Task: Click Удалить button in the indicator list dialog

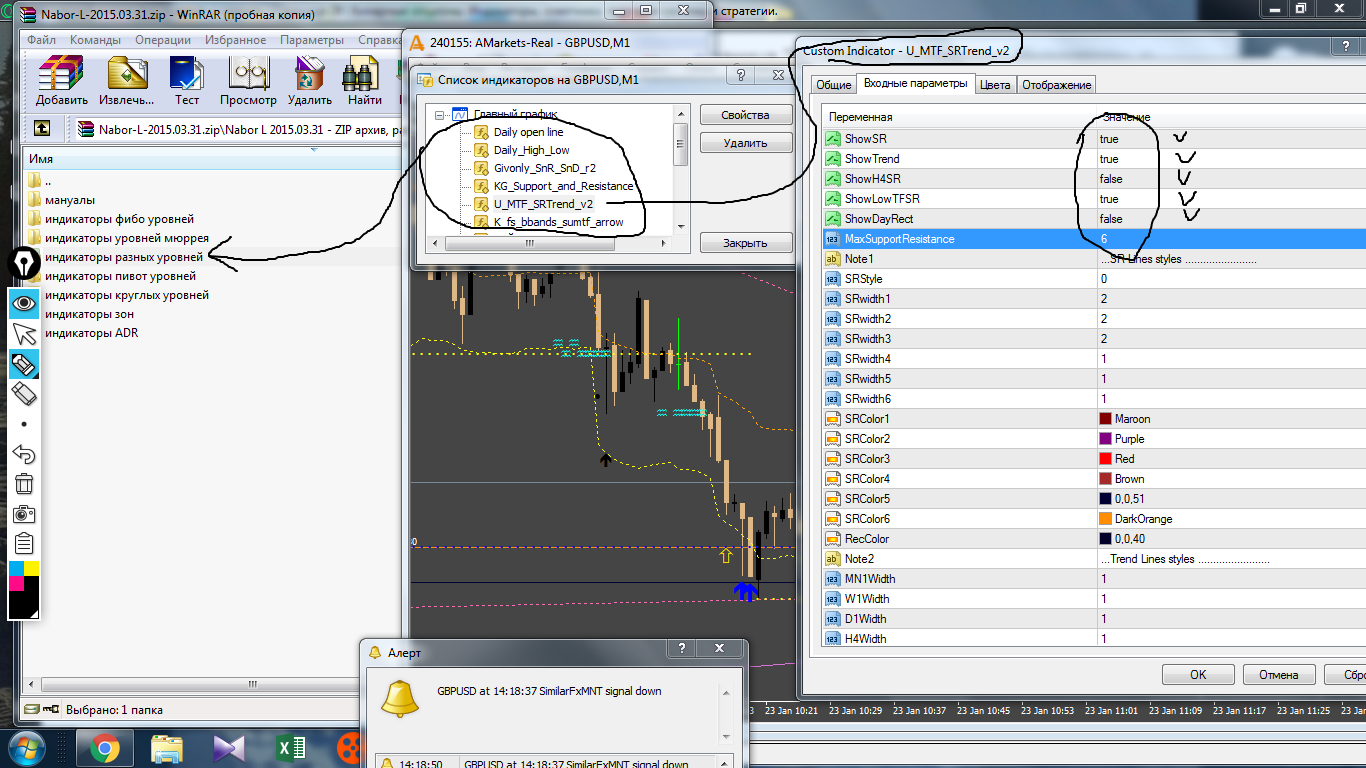Action: pos(746,143)
